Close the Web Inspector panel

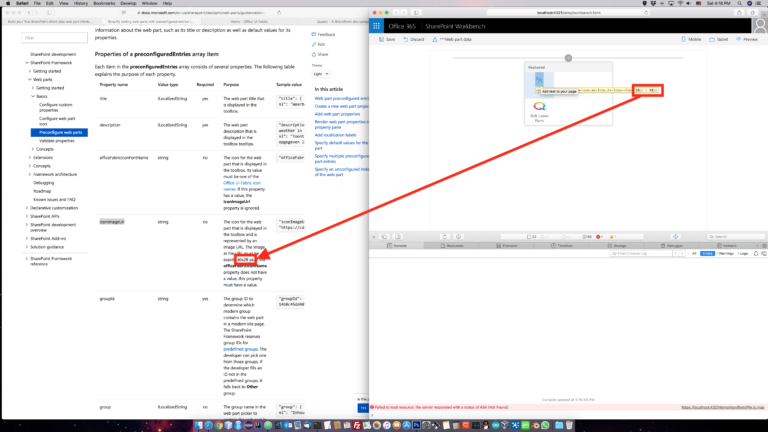374,237
